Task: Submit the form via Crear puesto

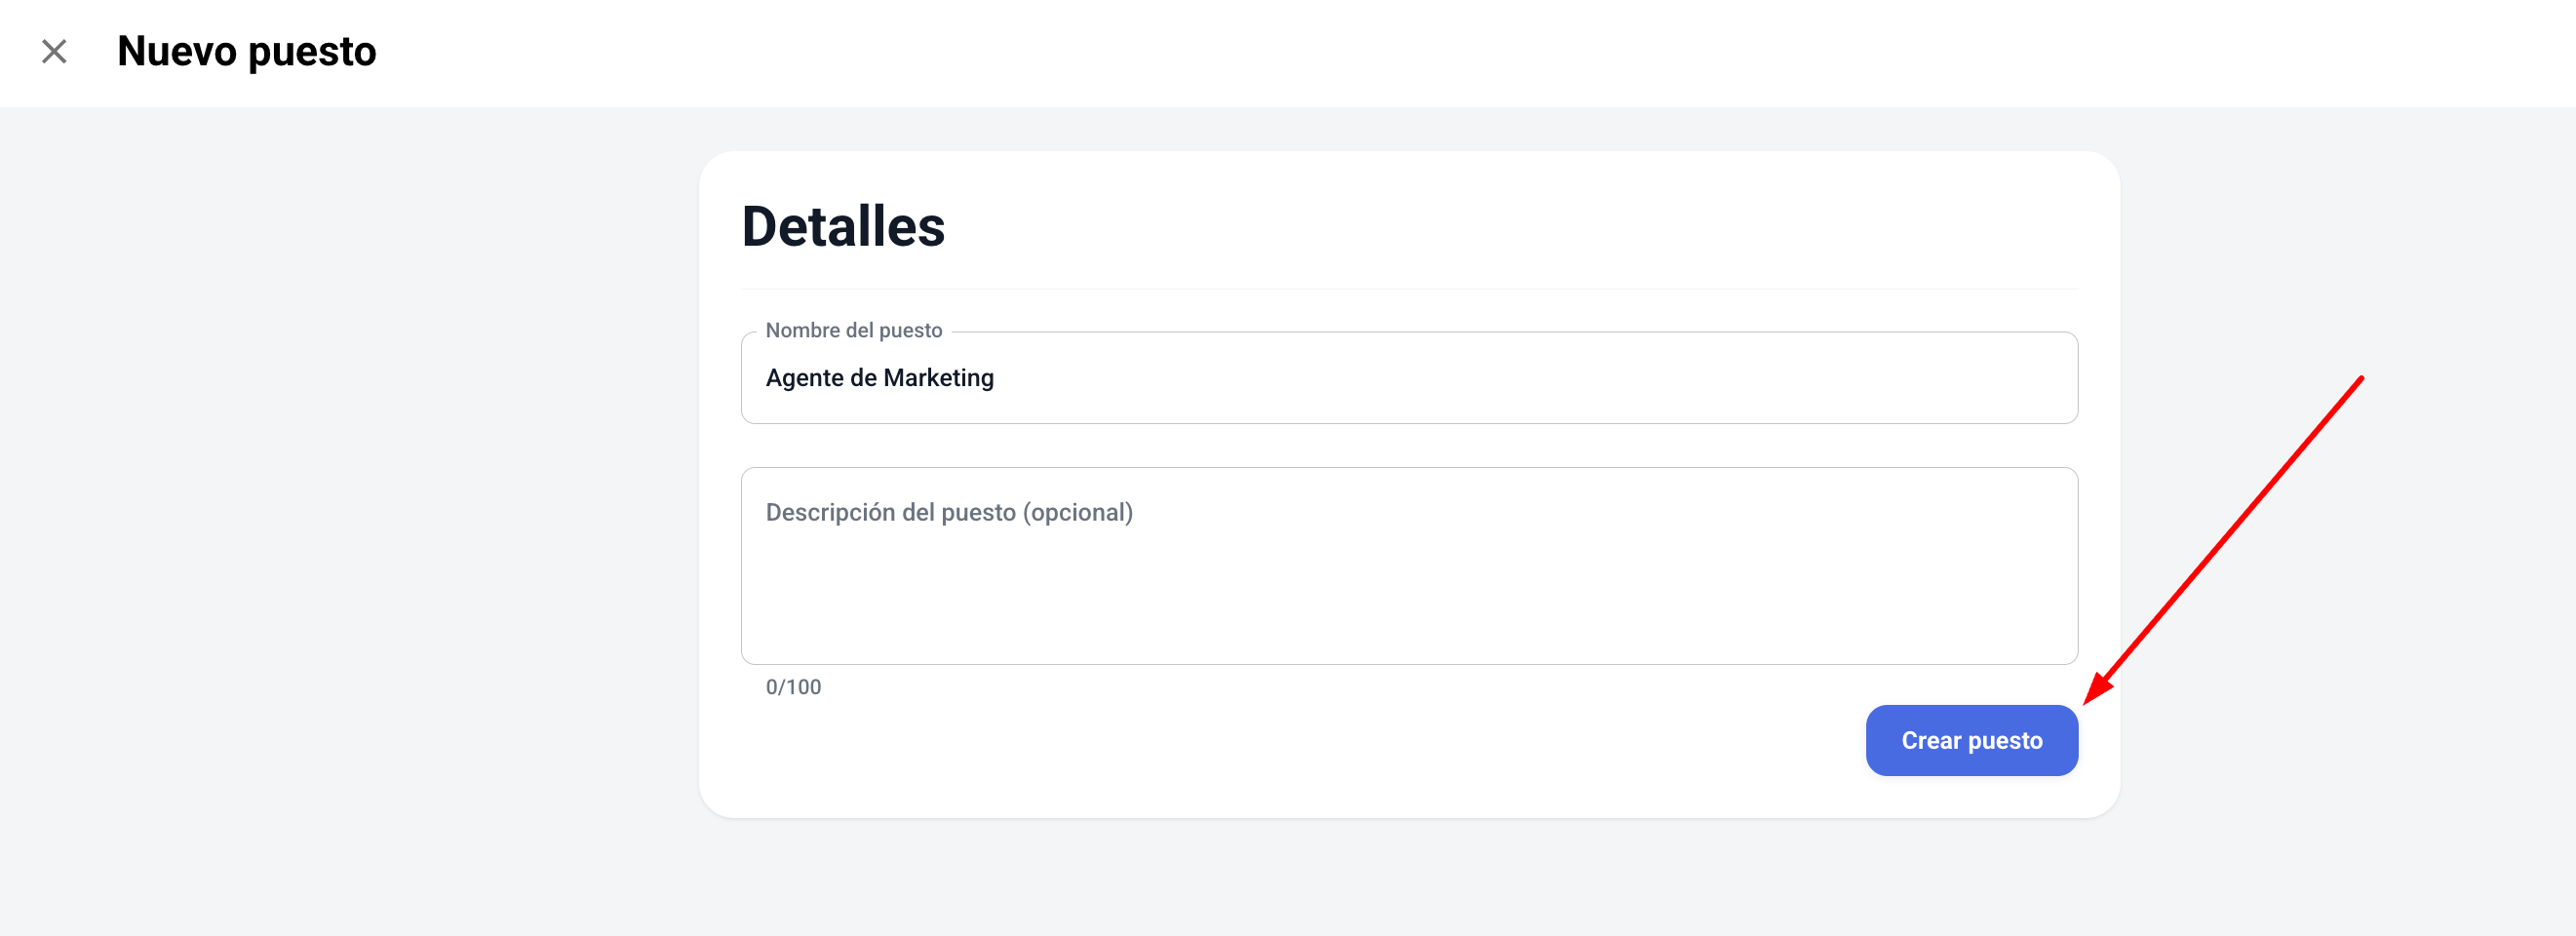Action: coord(1971,740)
